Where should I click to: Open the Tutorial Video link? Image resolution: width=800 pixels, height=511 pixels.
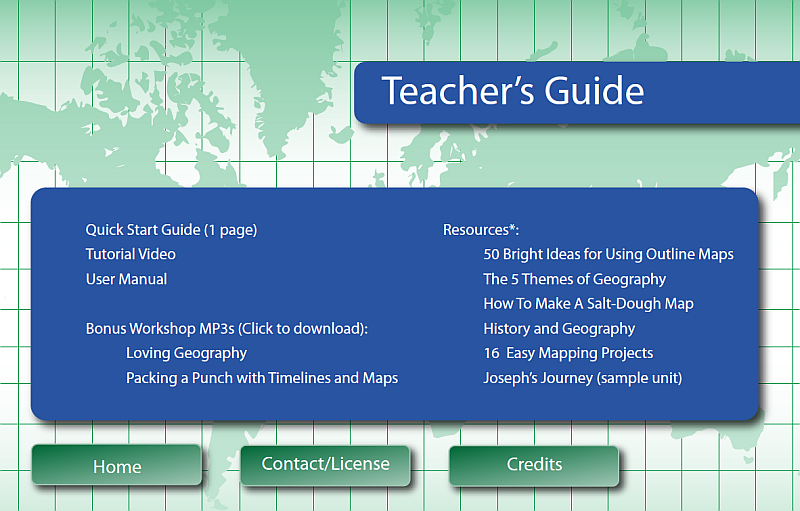pyautogui.click(x=131, y=254)
